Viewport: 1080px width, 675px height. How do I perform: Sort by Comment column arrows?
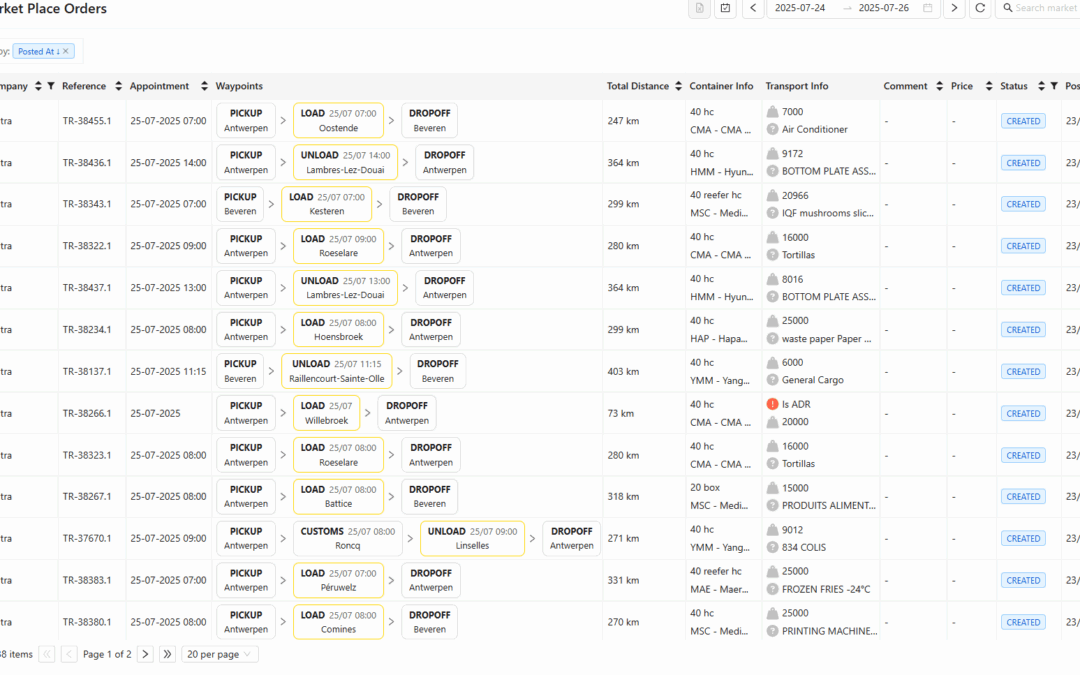coord(939,86)
